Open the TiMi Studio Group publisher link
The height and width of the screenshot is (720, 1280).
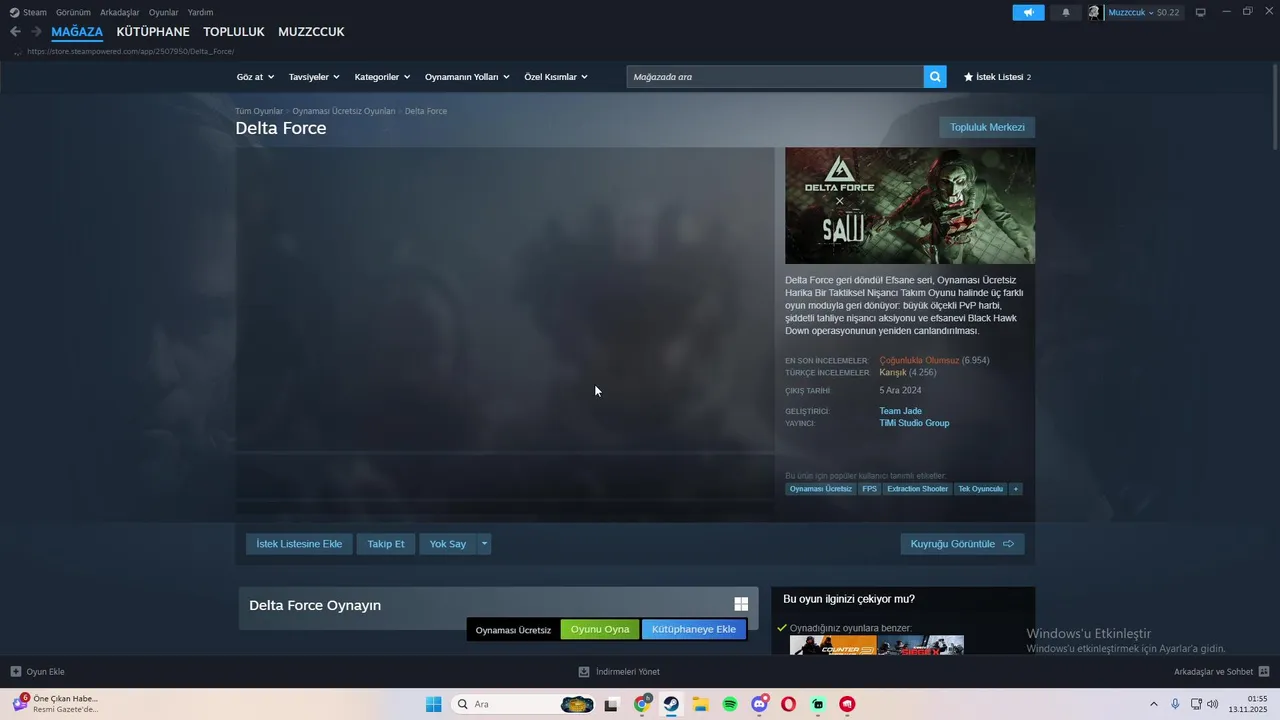pos(914,423)
